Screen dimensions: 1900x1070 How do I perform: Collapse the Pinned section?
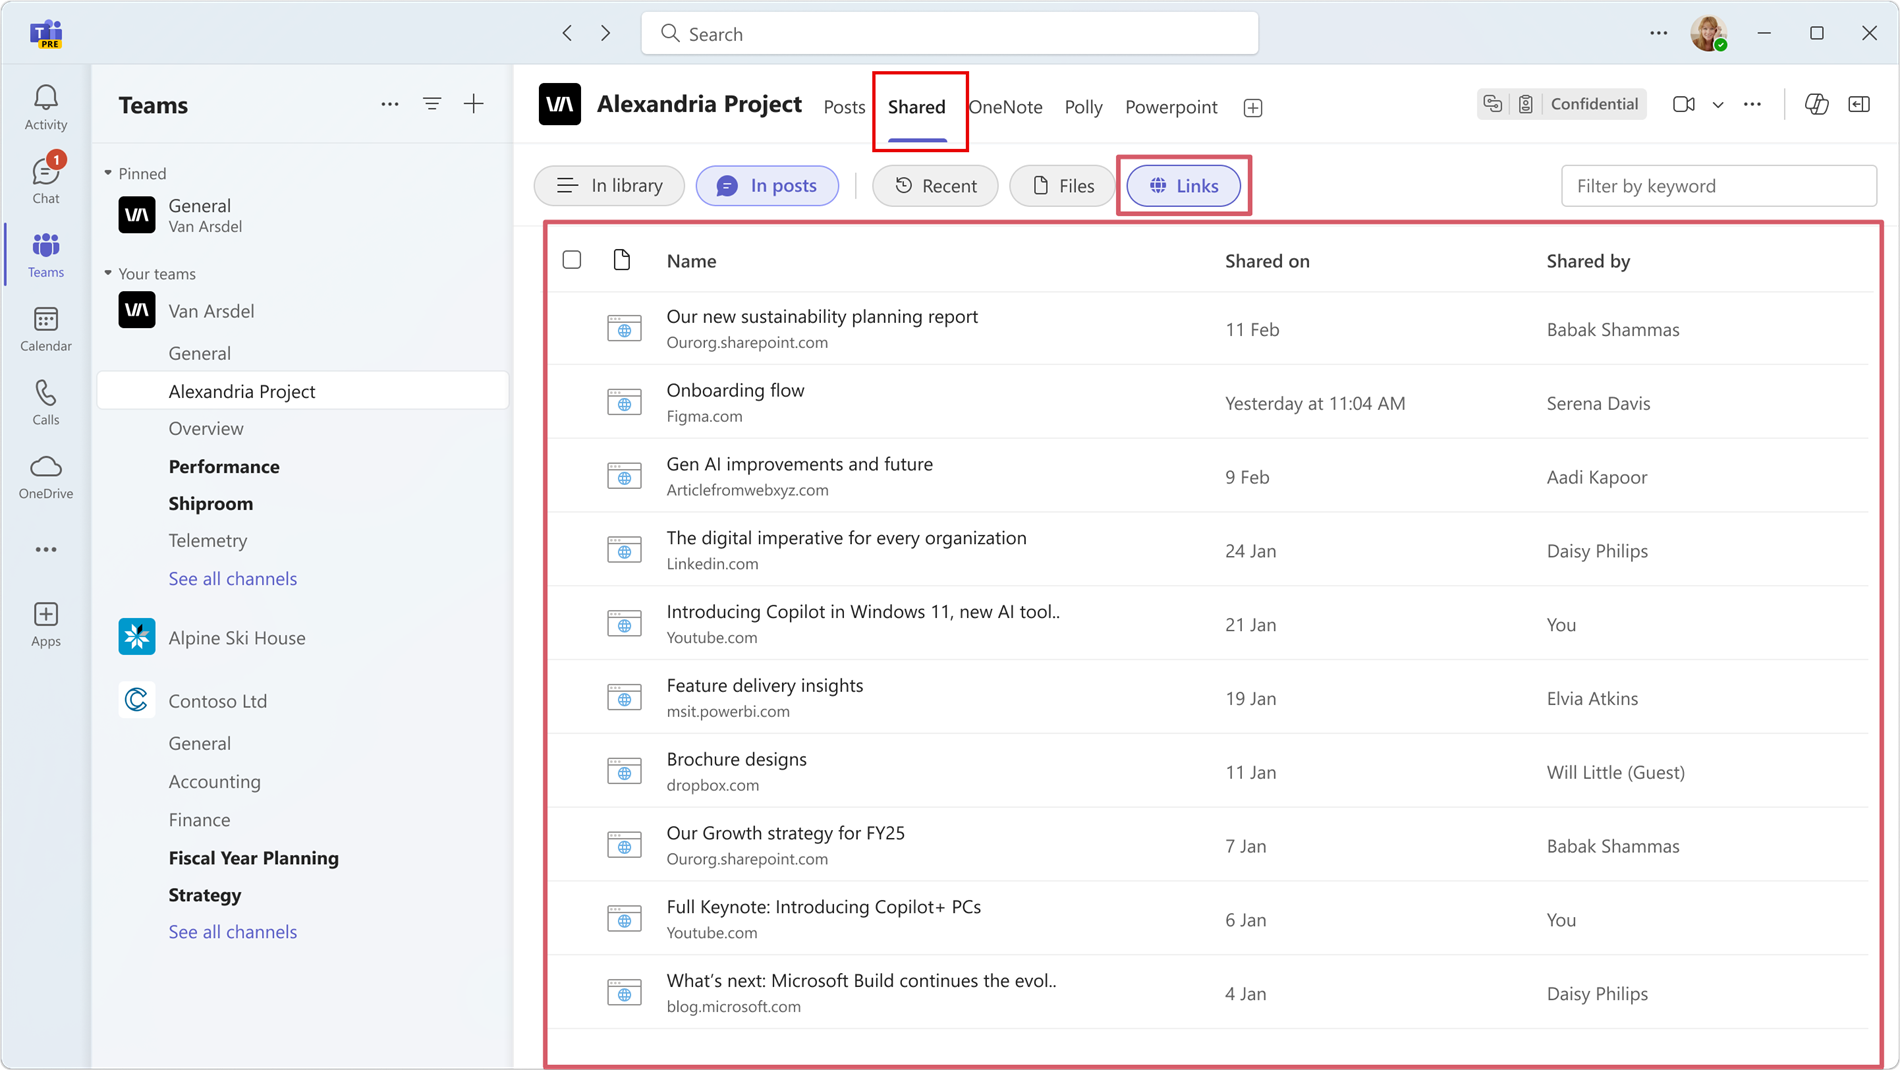[x=108, y=173]
